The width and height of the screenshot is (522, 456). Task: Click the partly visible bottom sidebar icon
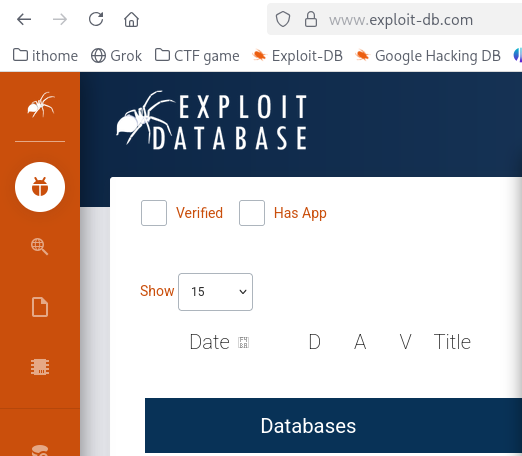point(40,450)
